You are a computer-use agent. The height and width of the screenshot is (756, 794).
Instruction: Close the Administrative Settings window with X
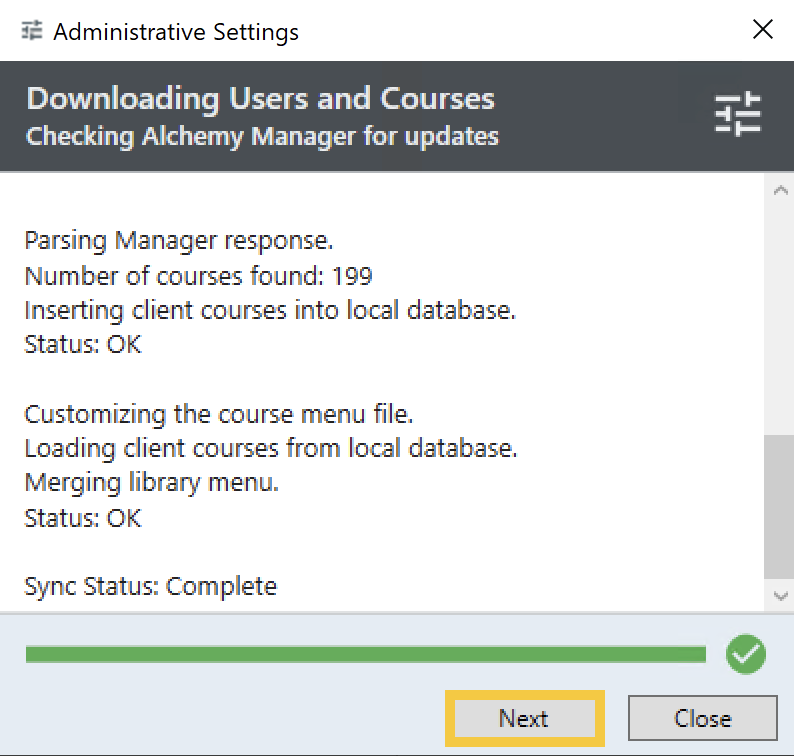click(x=762, y=30)
